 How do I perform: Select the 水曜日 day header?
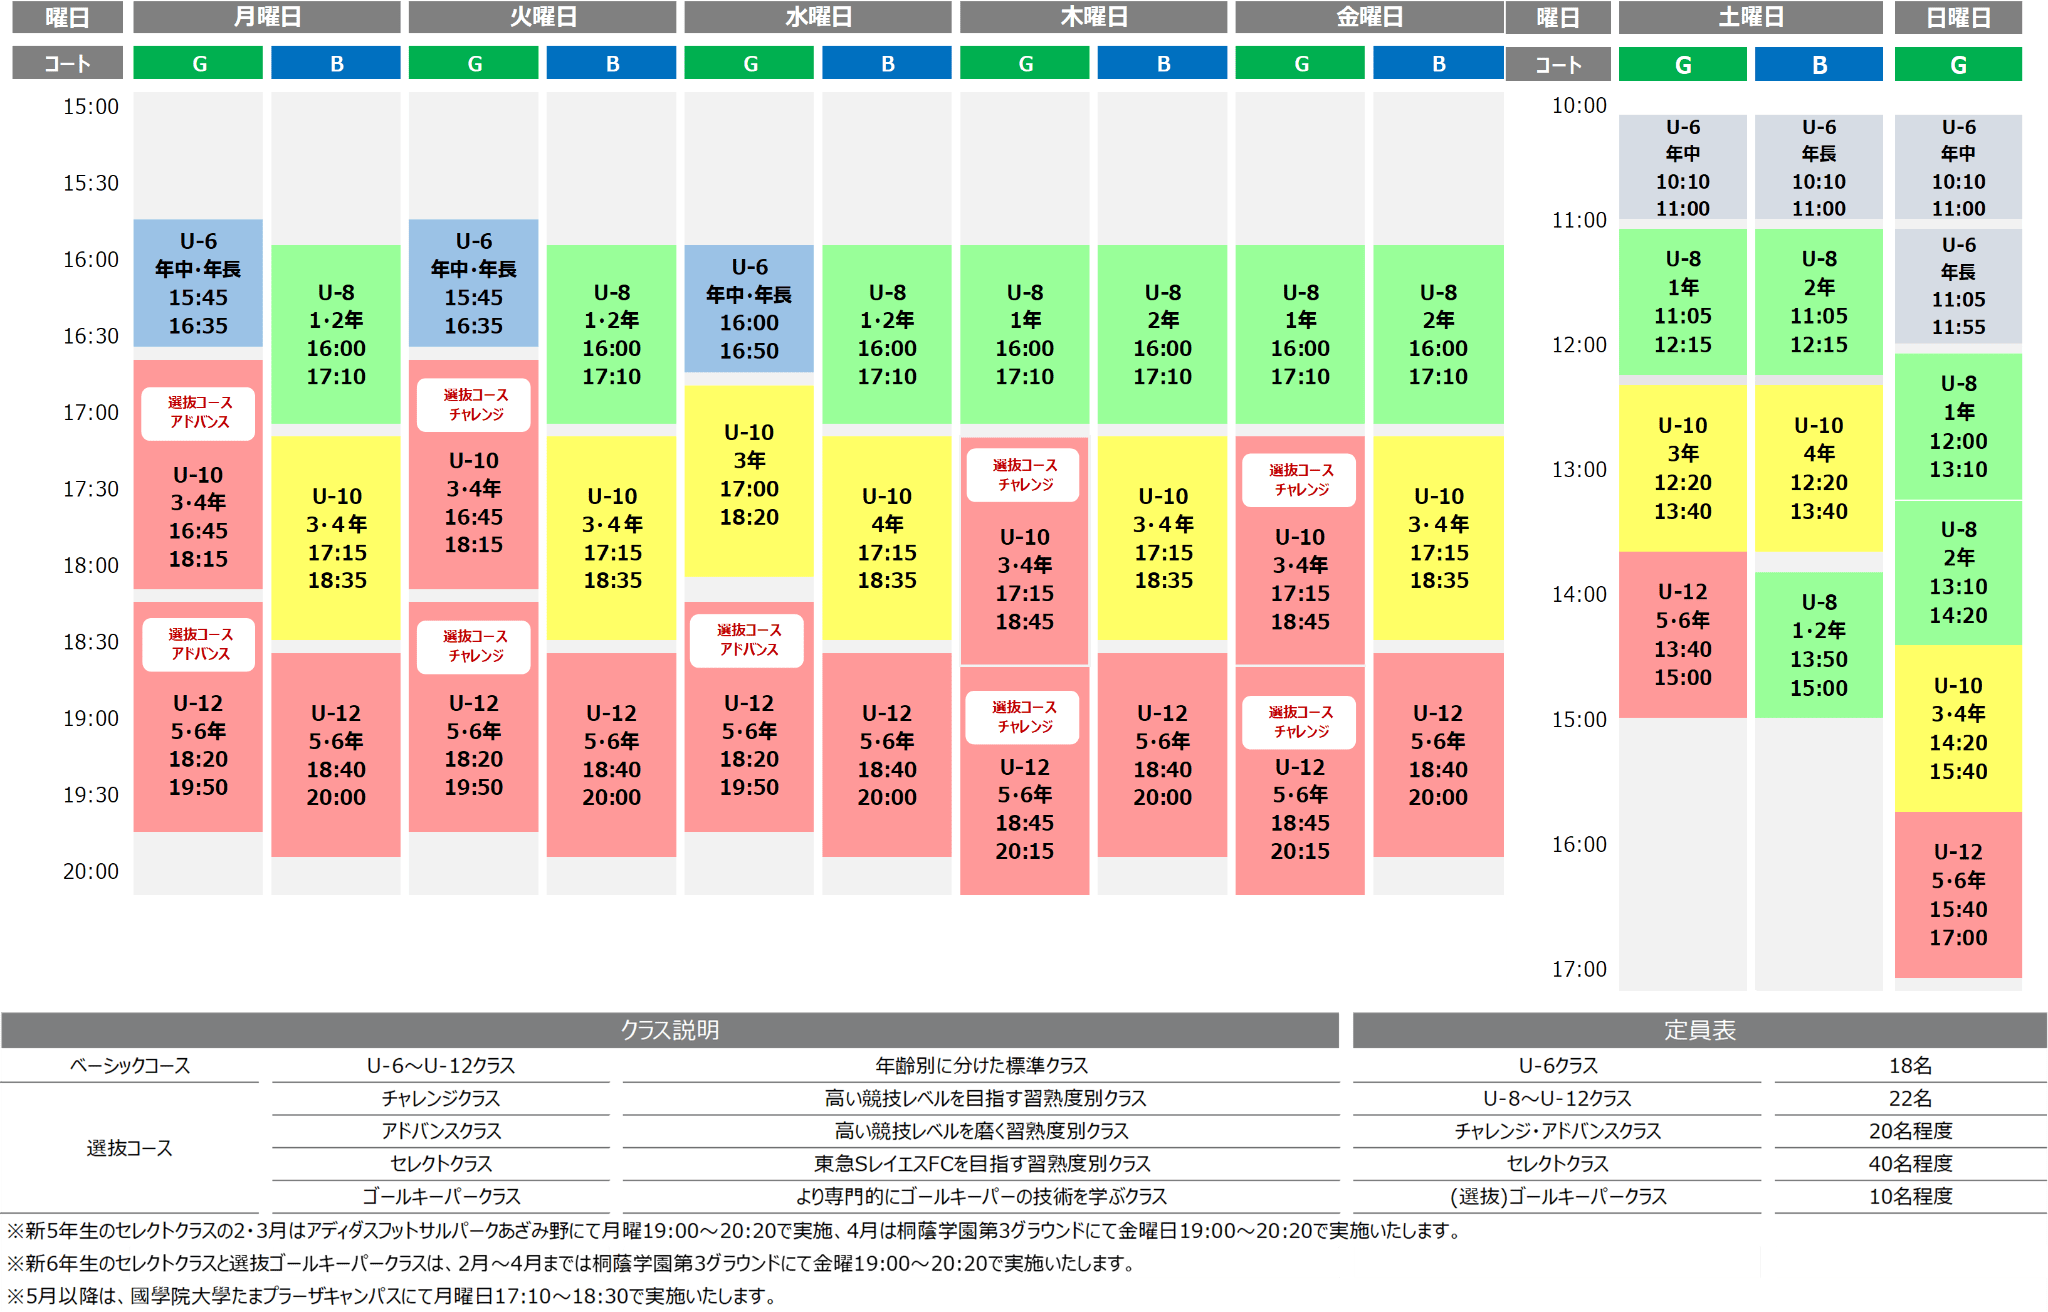pyautogui.click(x=817, y=17)
